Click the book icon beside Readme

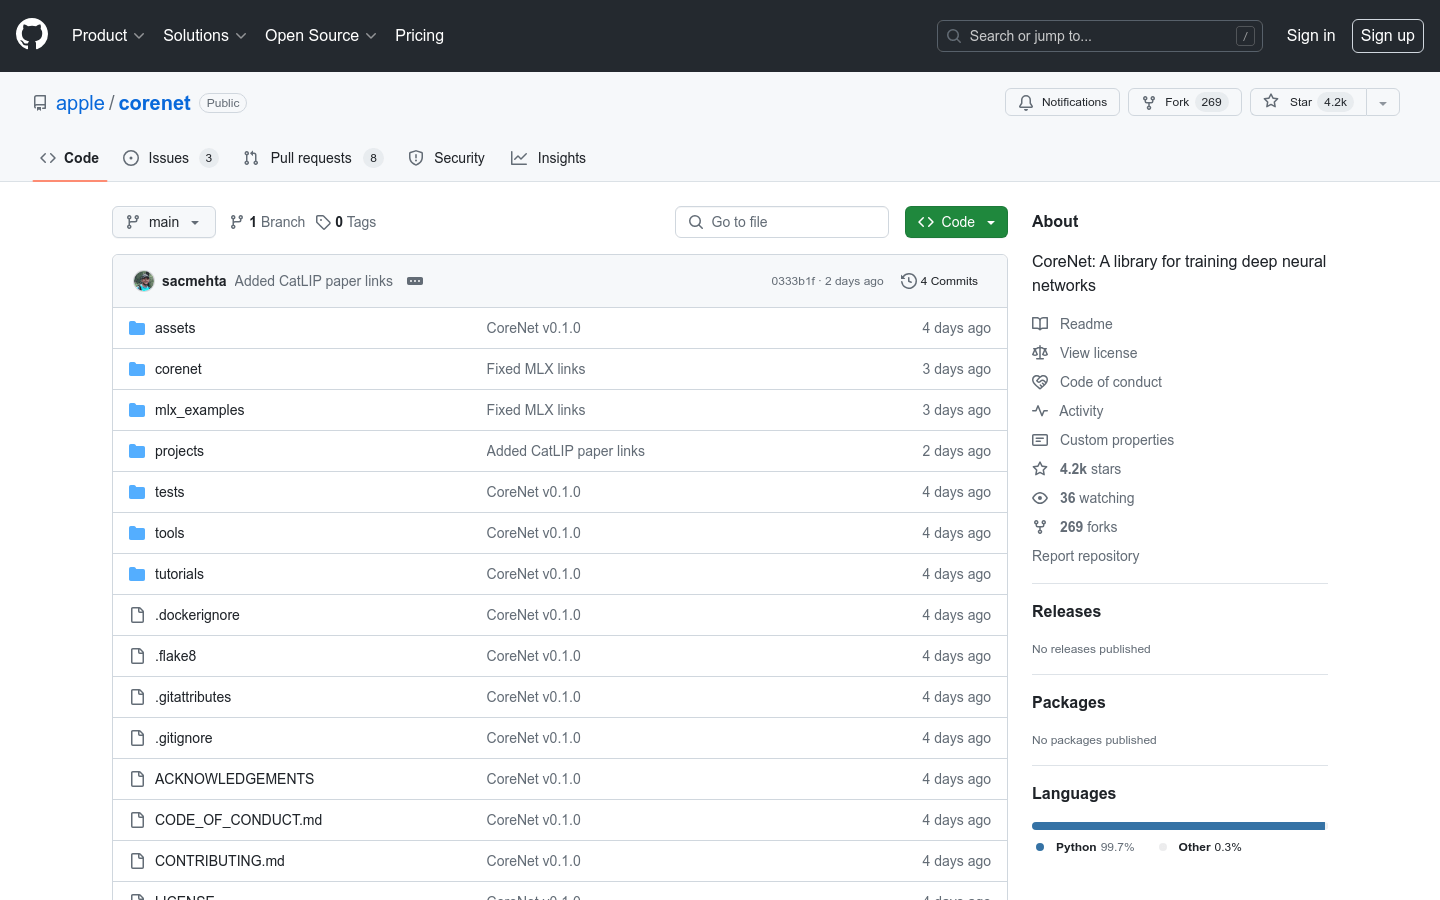pos(1040,324)
